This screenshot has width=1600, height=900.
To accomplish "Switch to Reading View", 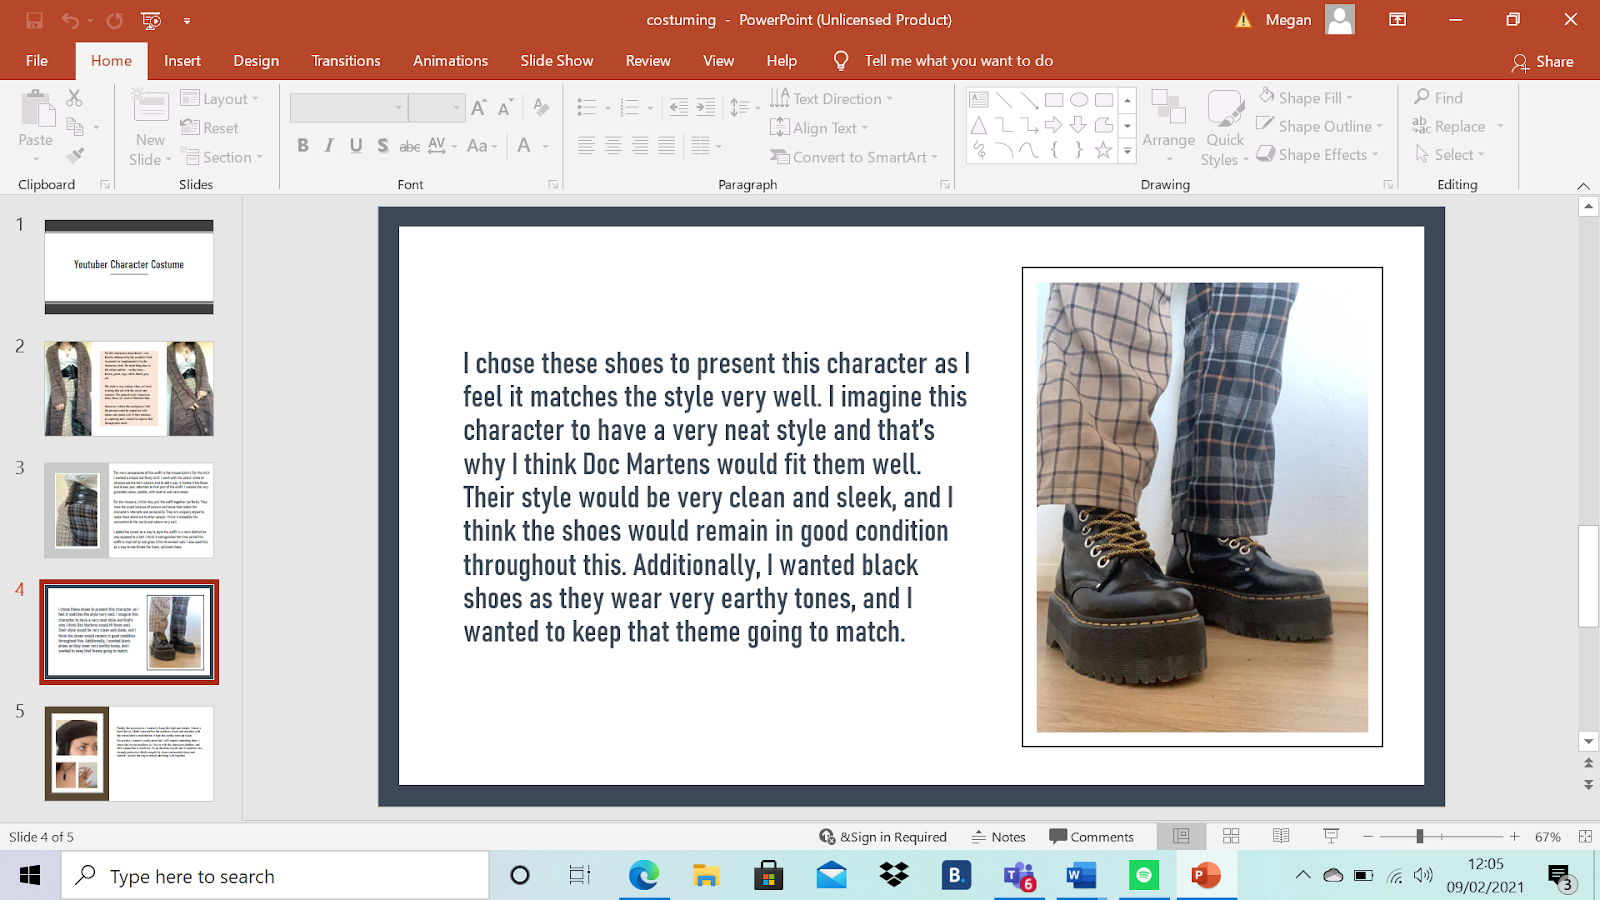I will point(1281,836).
